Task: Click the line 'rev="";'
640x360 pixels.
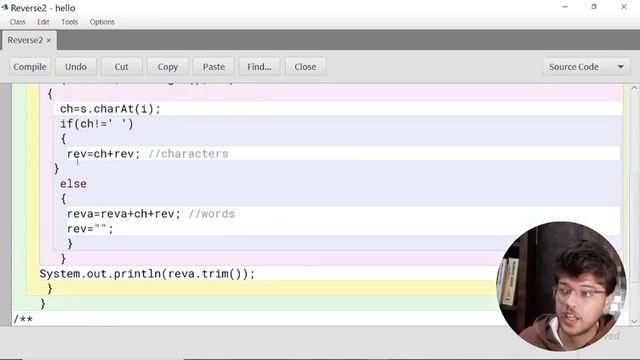Action: tap(90, 229)
